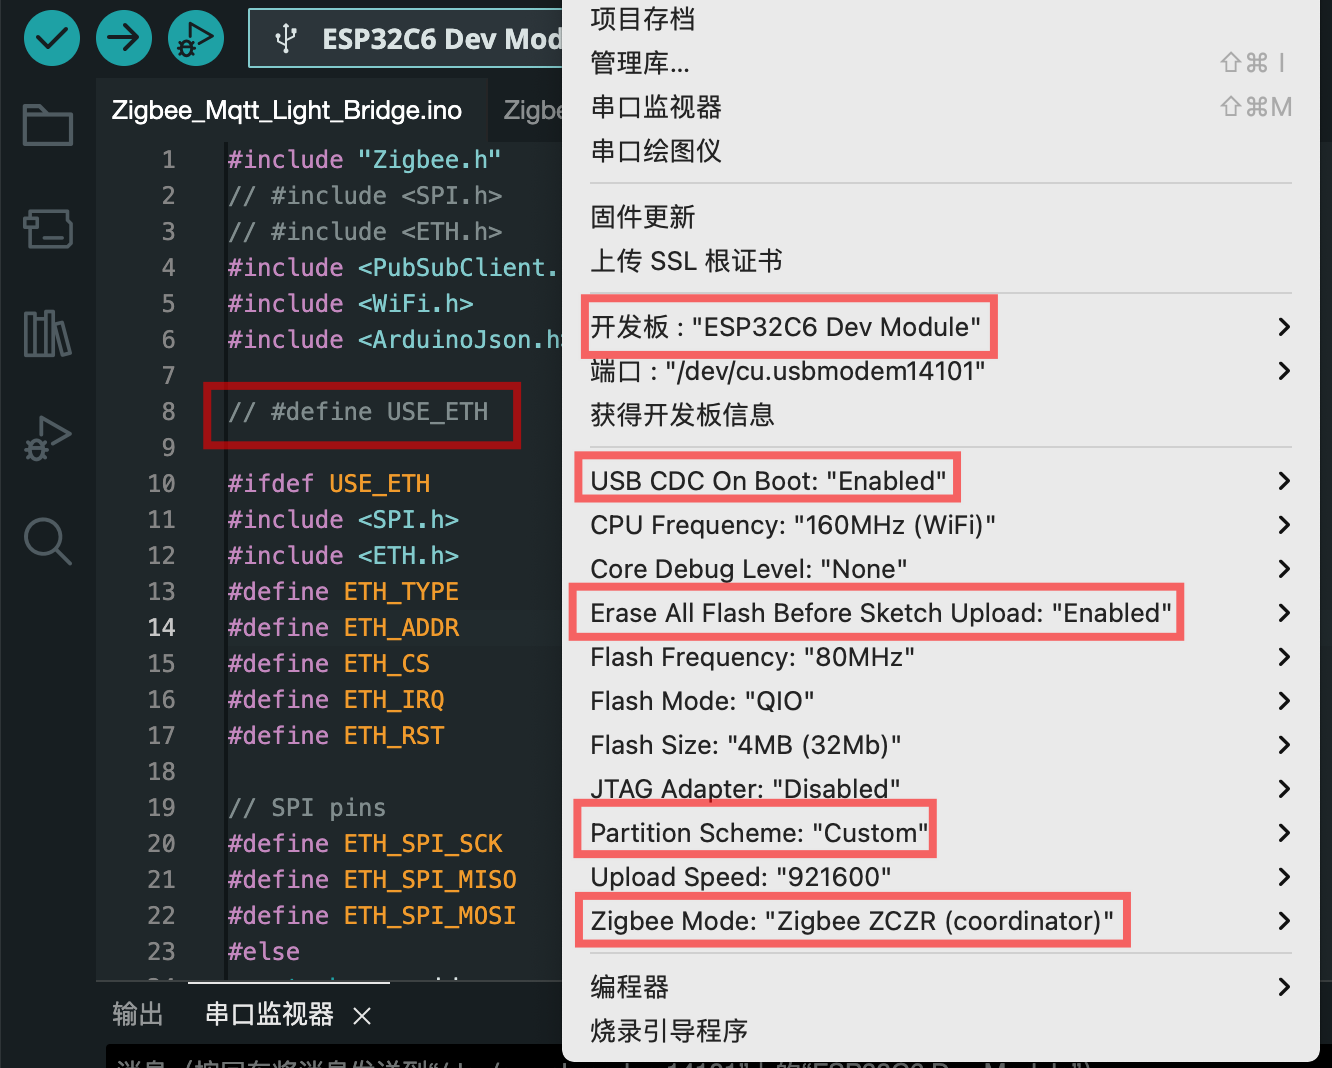Open the Search magnifier sidebar icon
This screenshot has height=1068, width=1332.
(48, 541)
